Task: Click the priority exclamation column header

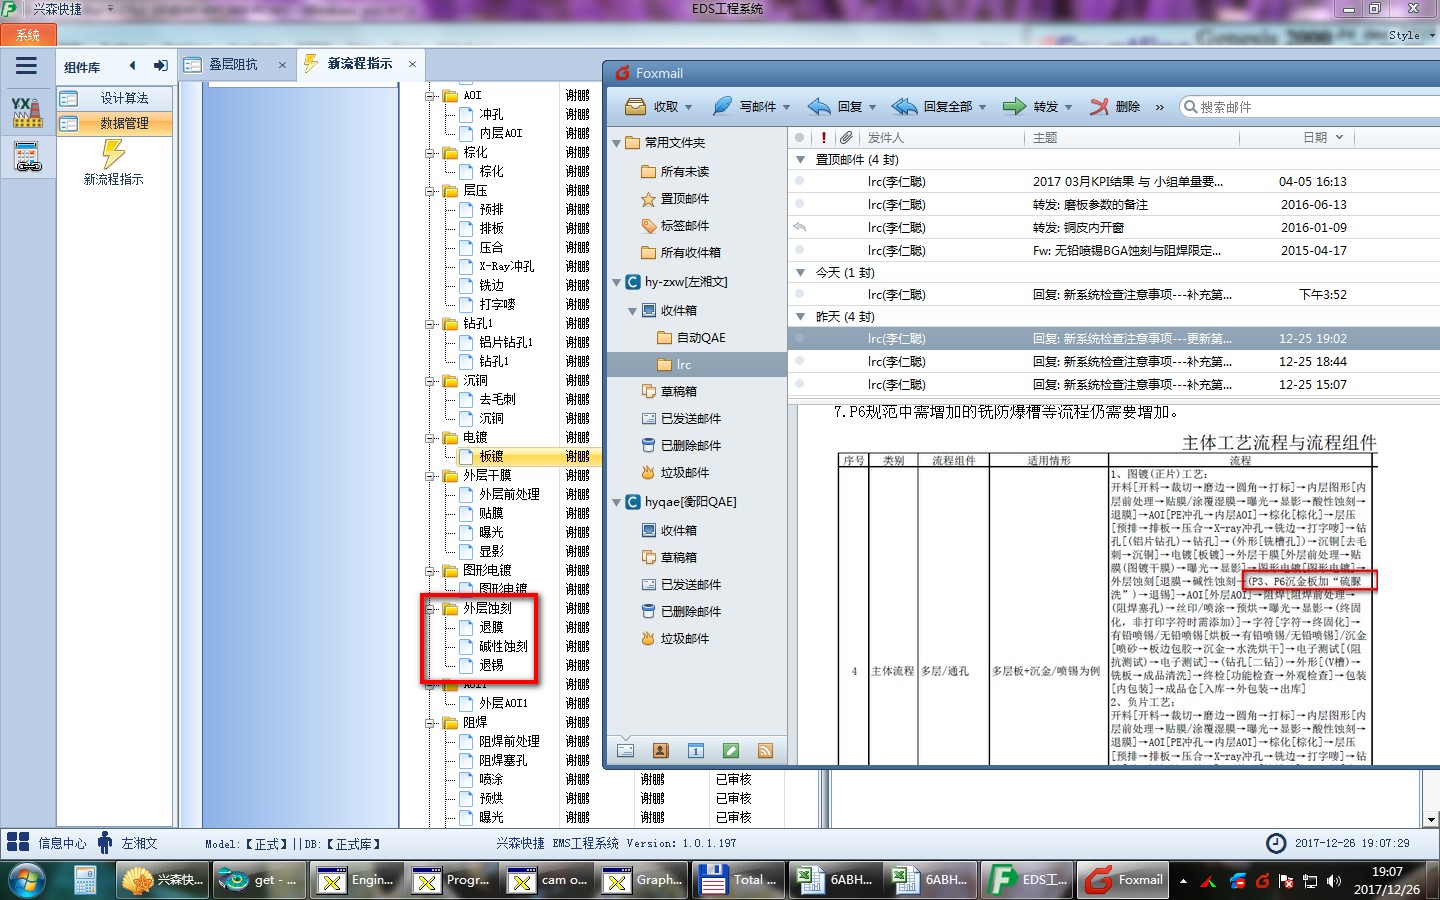Action: [824, 138]
